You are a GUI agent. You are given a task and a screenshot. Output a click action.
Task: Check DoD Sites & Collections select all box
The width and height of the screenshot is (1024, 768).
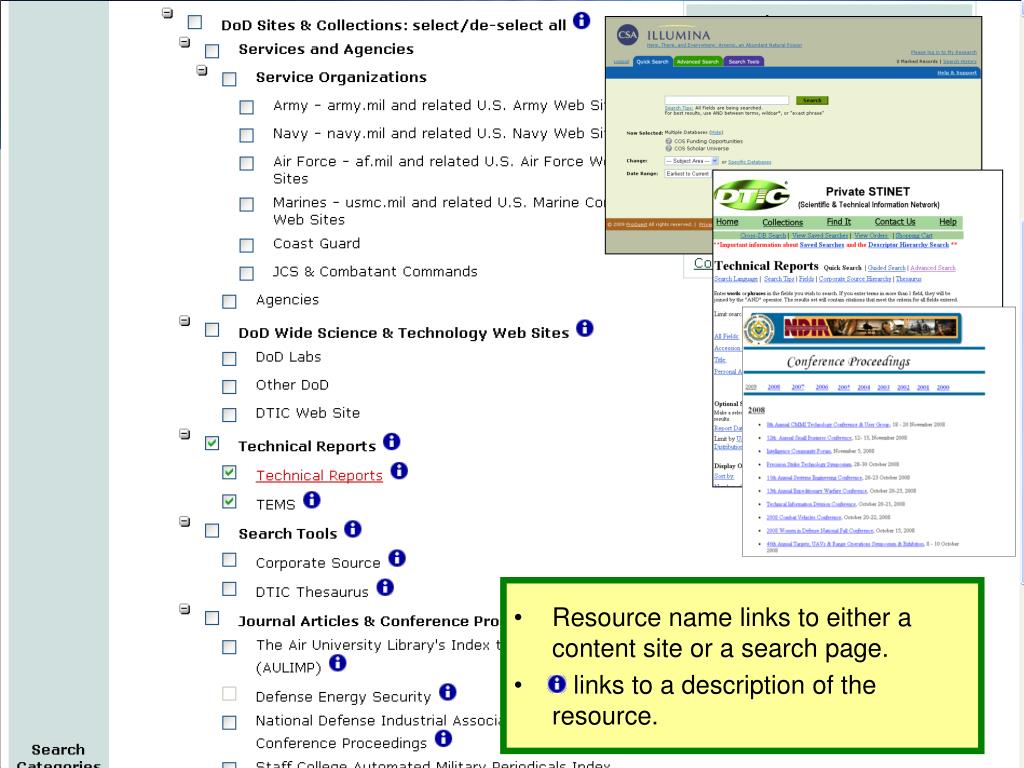click(195, 22)
